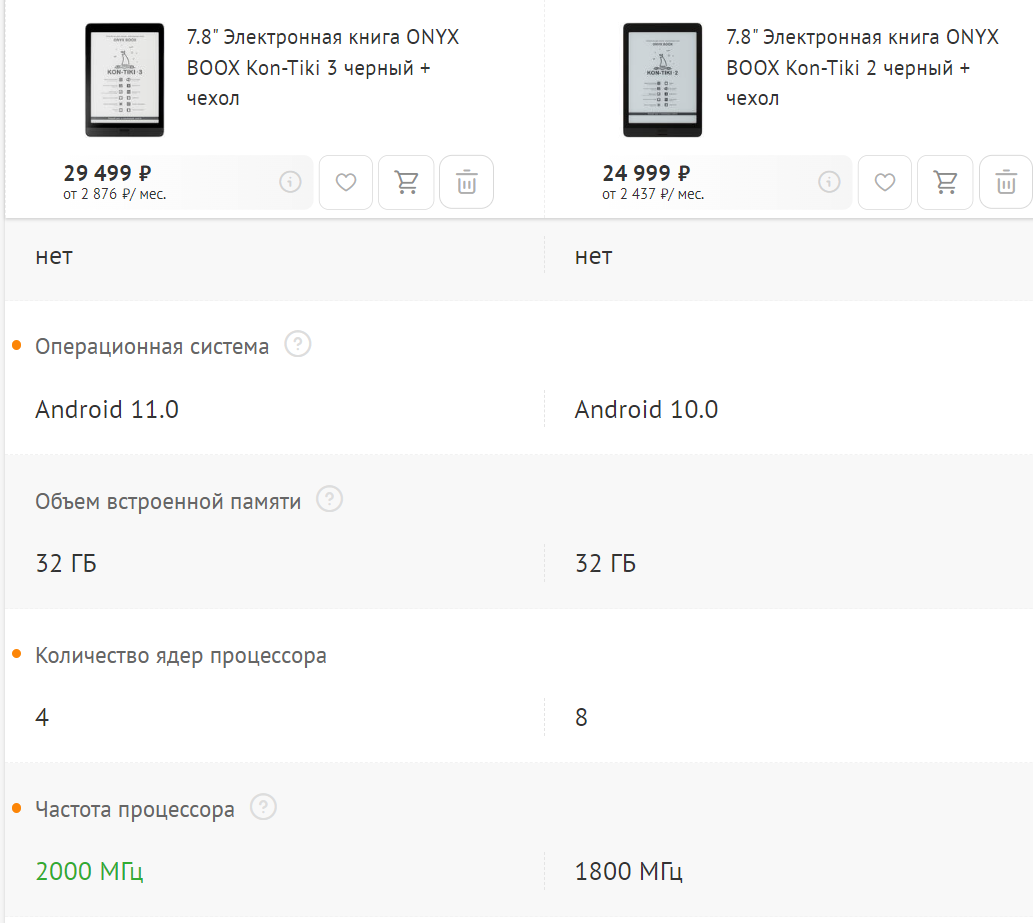Open price info icon for Kon-Tiki 2
The height and width of the screenshot is (923, 1033).
(x=829, y=182)
